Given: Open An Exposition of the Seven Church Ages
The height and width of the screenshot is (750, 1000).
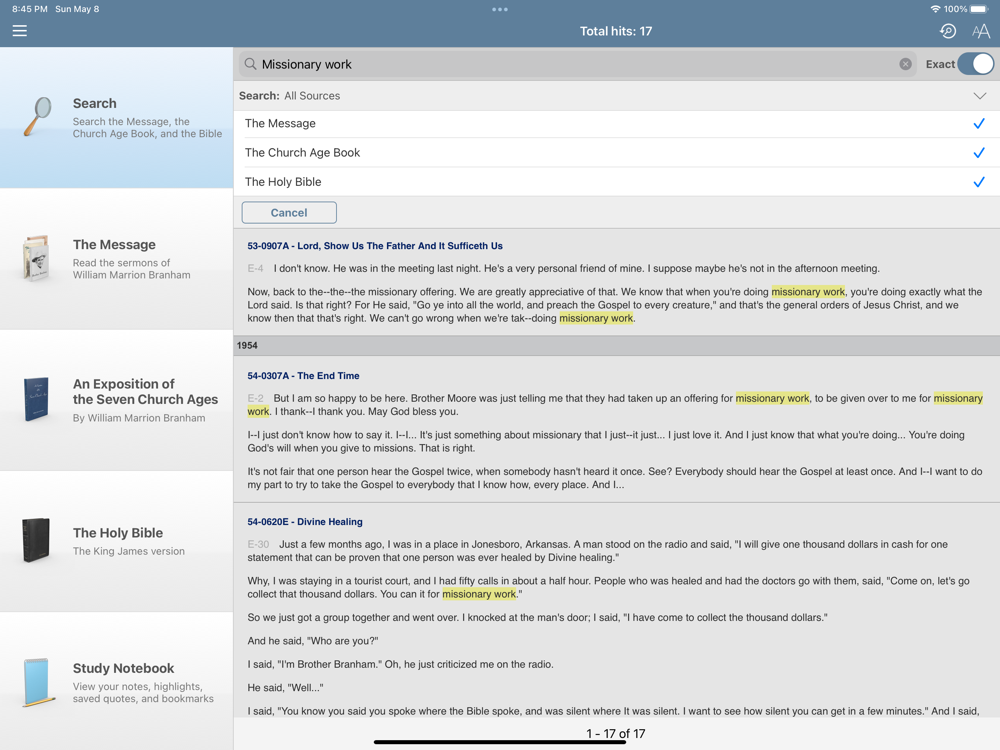Looking at the screenshot, I should coord(117,401).
